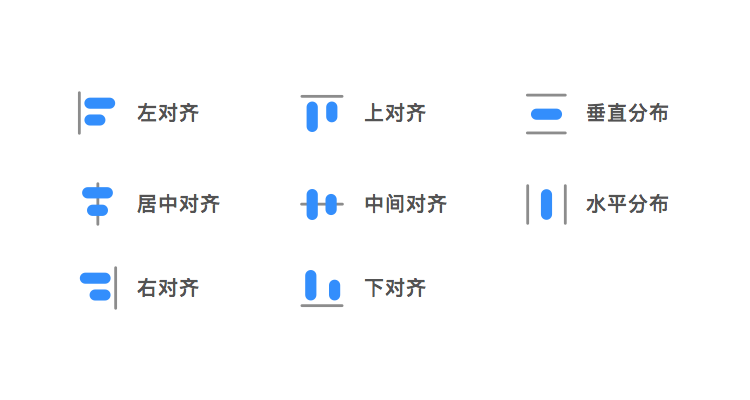Click the longer blue bar in left align icon
This screenshot has width=750, height=400.
pos(100,104)
